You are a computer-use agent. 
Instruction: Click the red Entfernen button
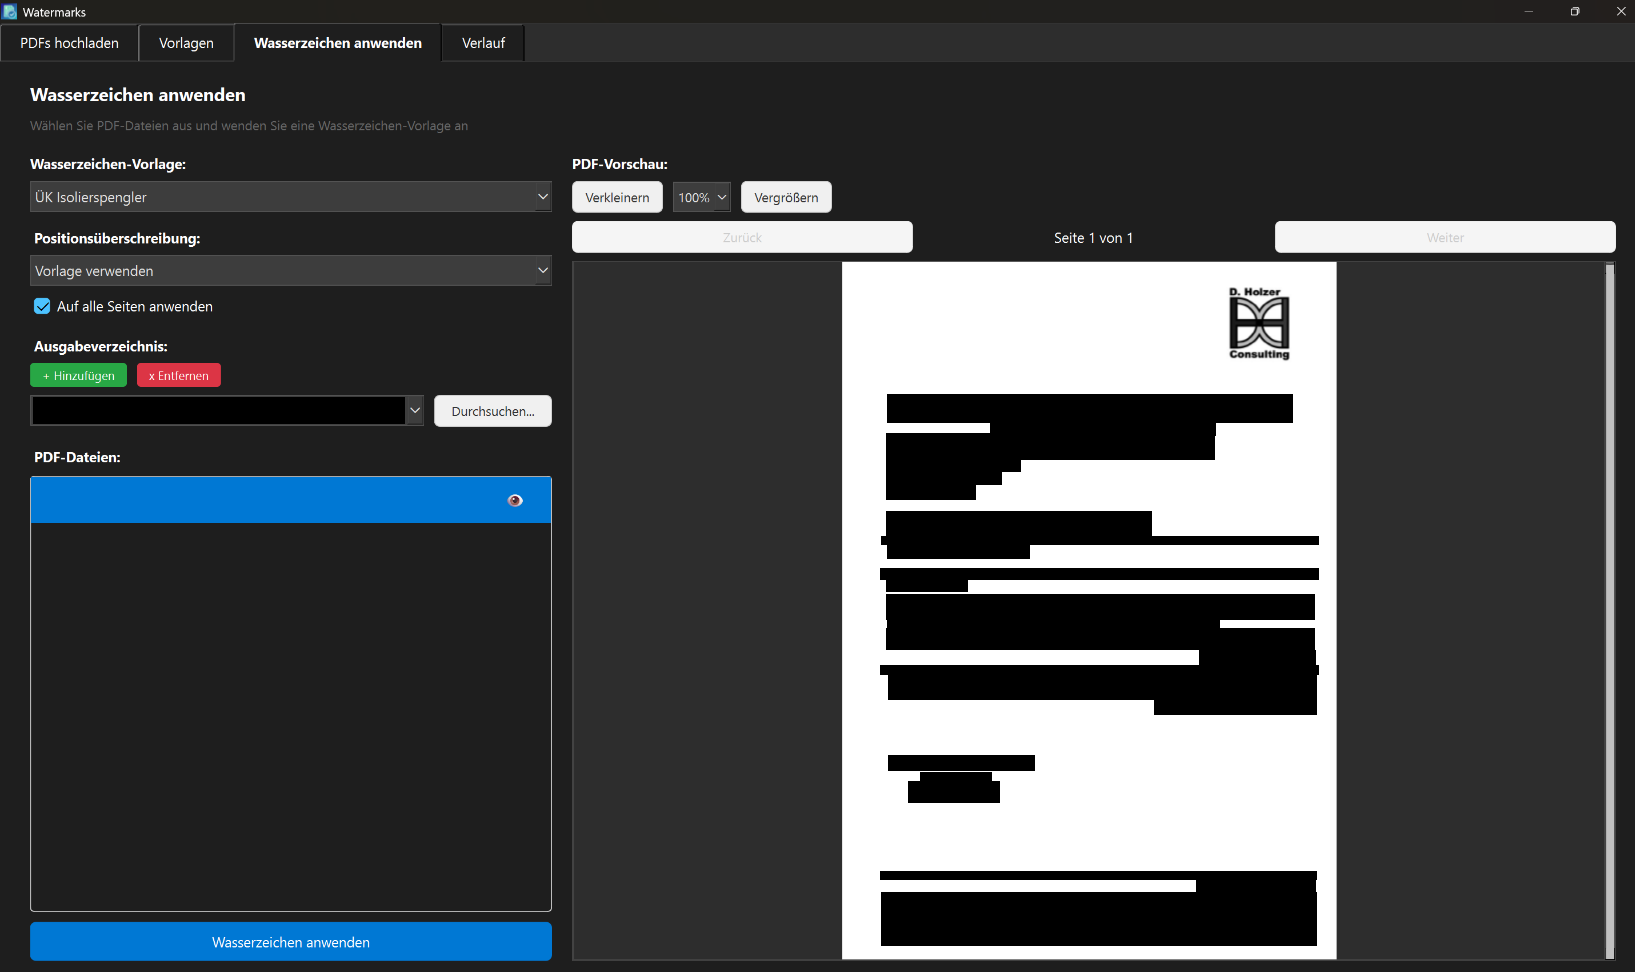[179, 375]
